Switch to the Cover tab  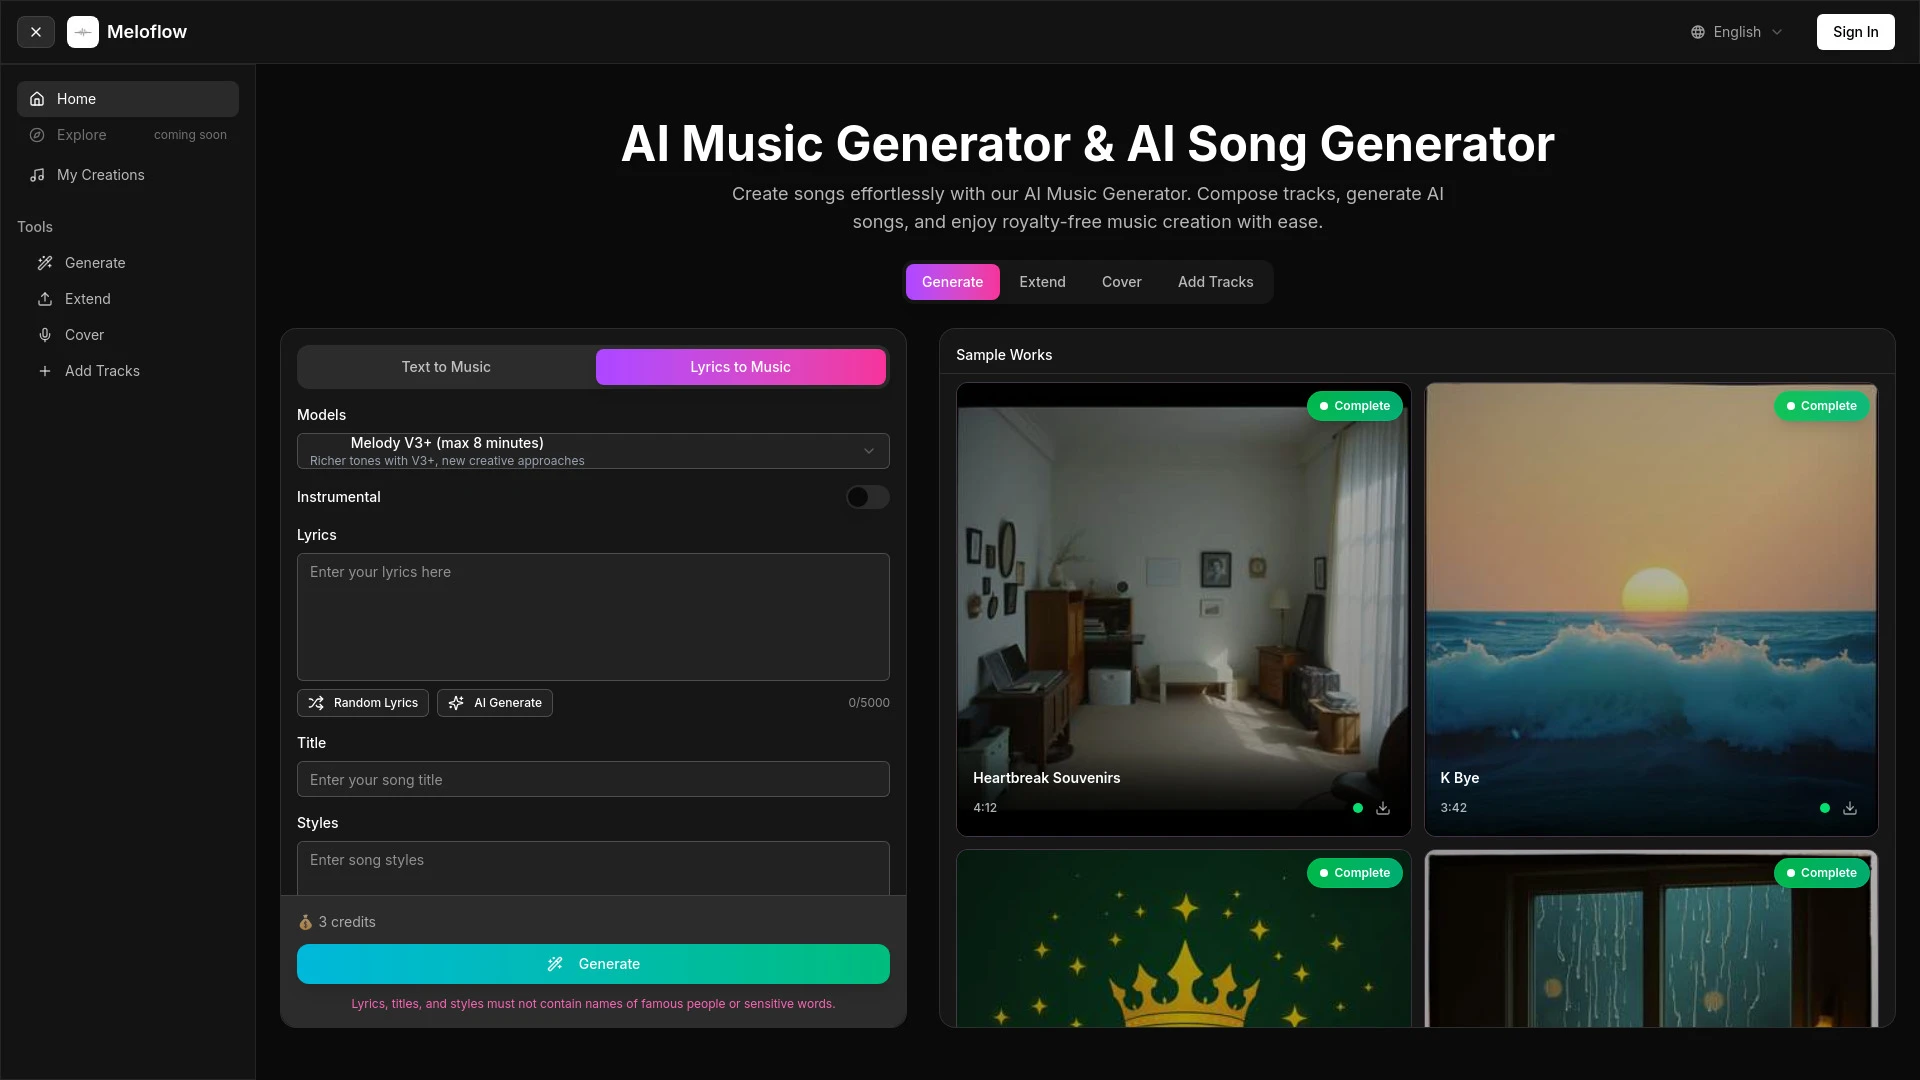(x=1121, y=281)
